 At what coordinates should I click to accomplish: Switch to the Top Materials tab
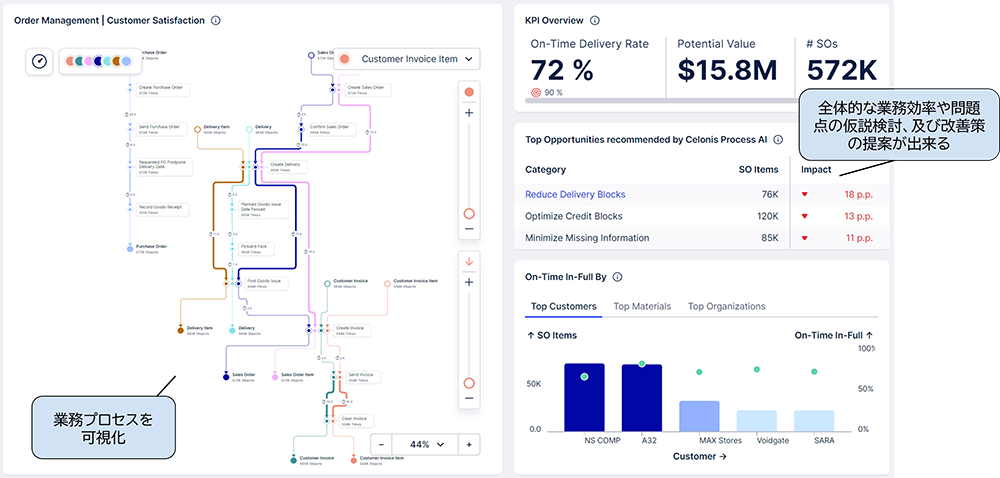(642, 306)
